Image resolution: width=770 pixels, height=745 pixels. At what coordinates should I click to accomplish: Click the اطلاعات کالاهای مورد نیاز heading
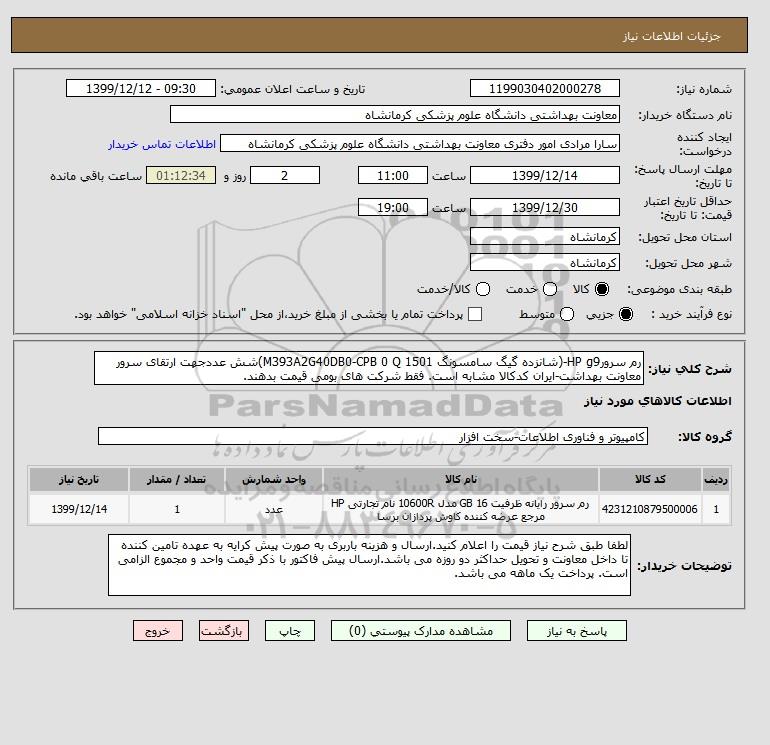[x=658, y=401]
